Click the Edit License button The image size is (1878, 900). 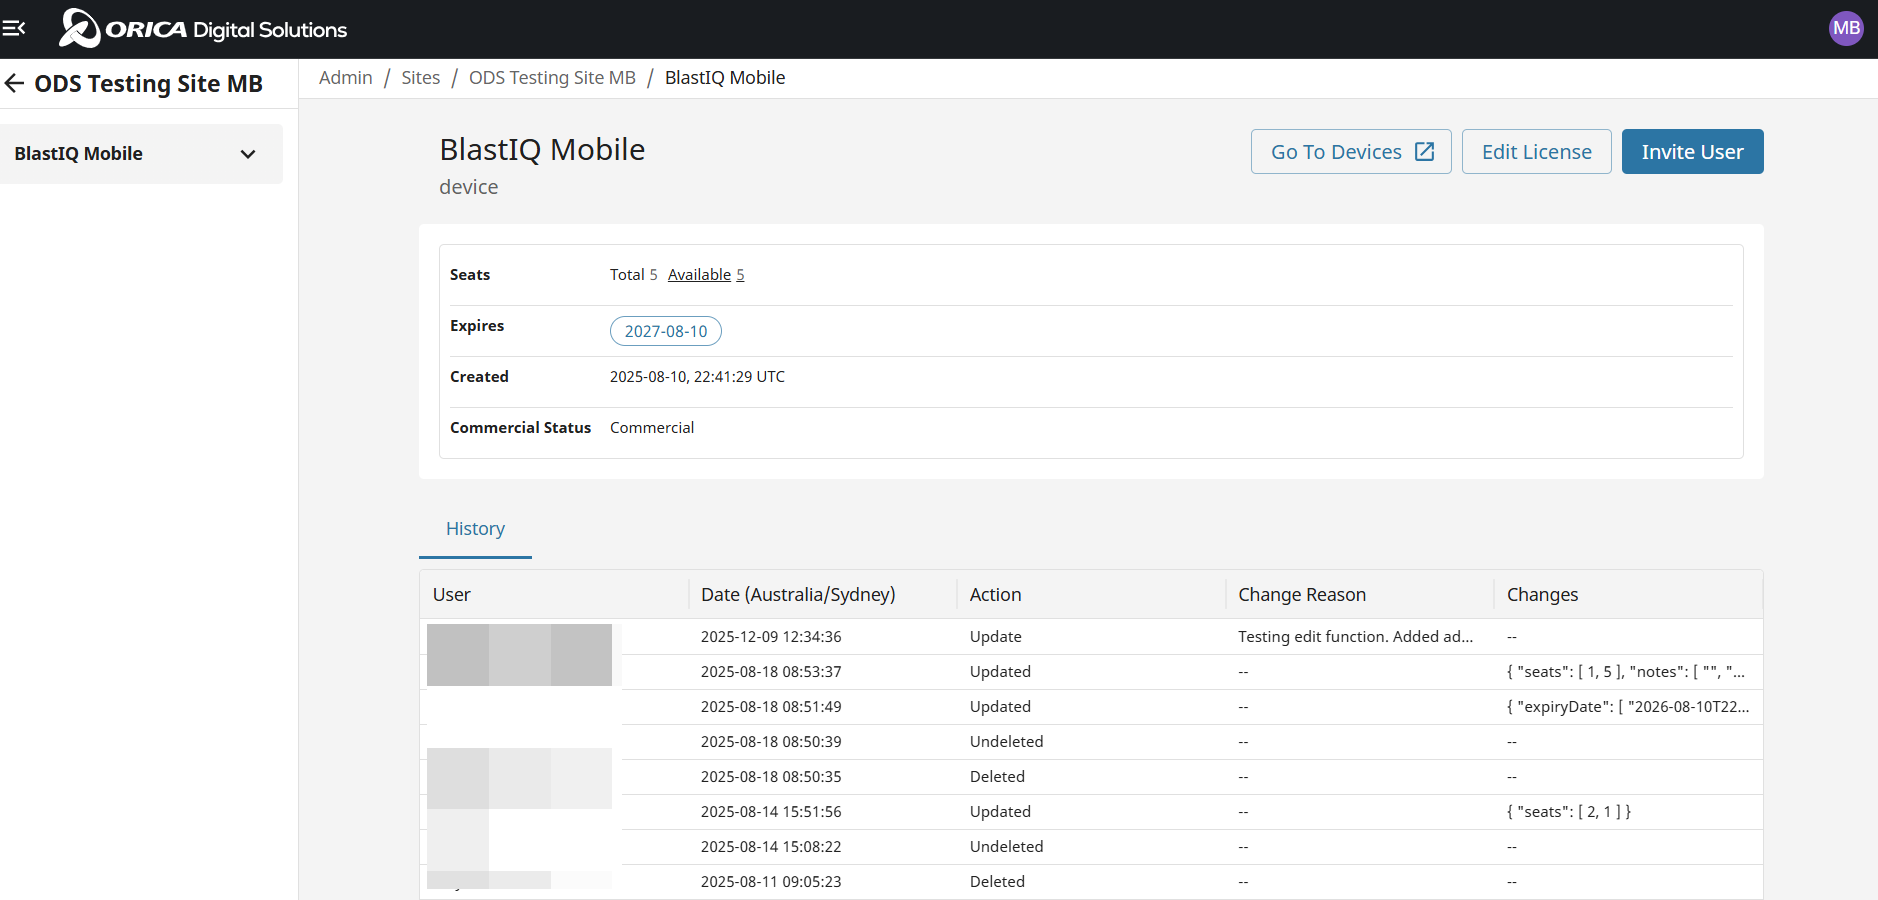1537,152
